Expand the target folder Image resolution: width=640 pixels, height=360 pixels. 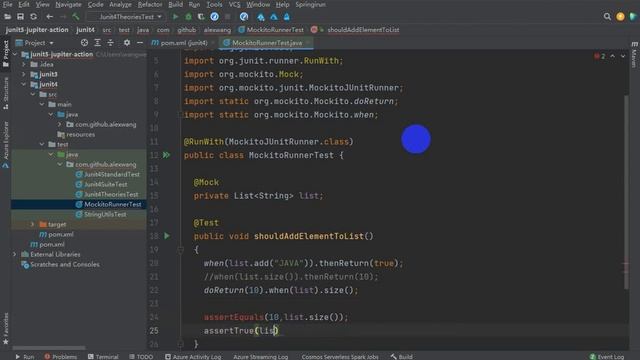coord(33,224)
